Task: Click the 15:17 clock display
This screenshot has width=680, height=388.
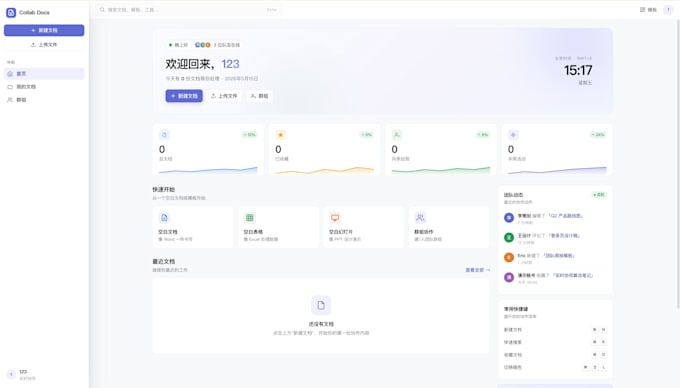Action: click(x=578, y=70)
